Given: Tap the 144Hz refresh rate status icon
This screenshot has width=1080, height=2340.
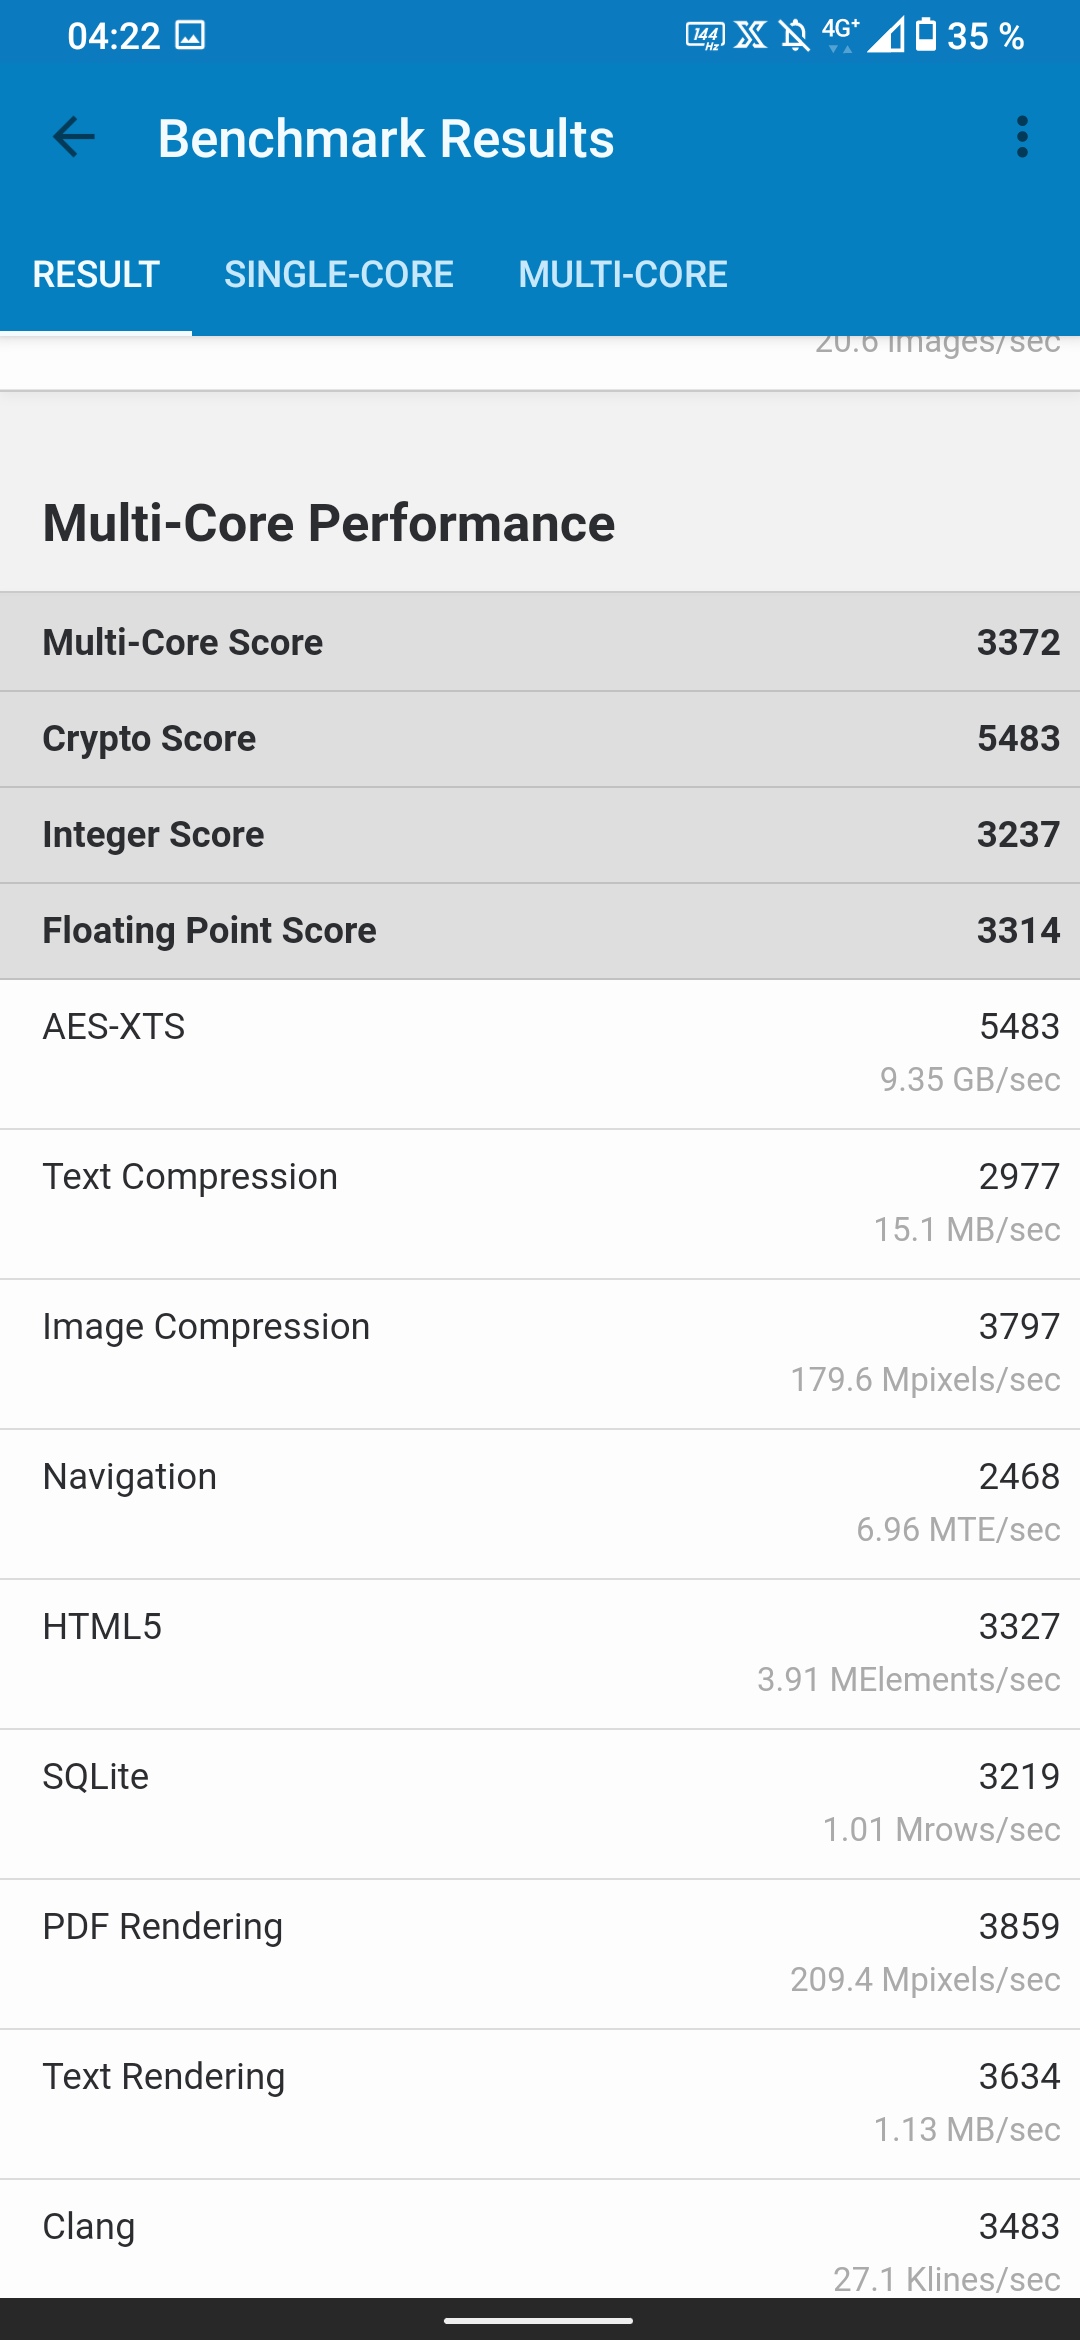Looking at the screenshot, I should 705,36.
